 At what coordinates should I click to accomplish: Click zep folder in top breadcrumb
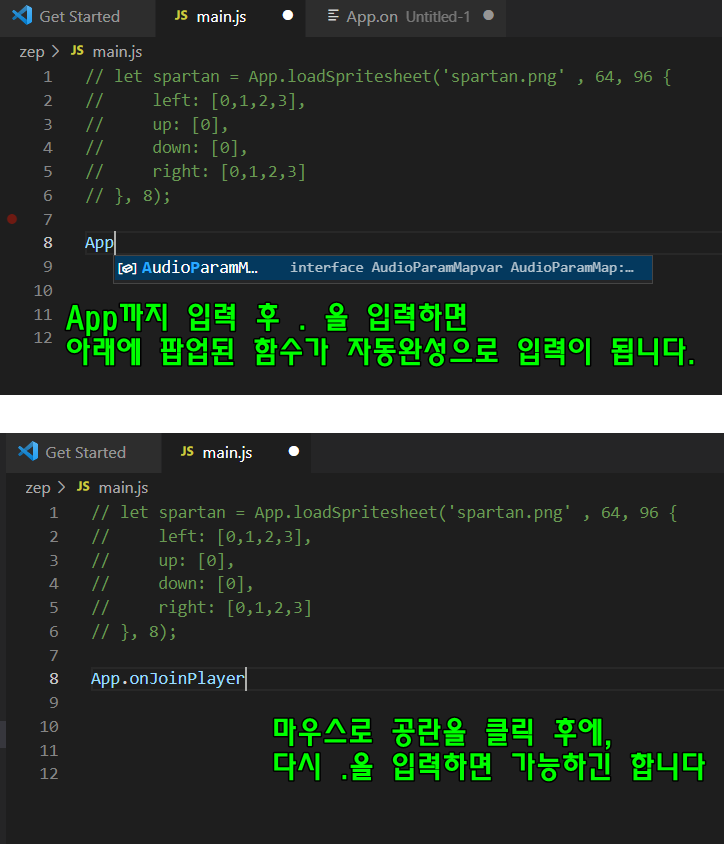click(x=32, y=52)
